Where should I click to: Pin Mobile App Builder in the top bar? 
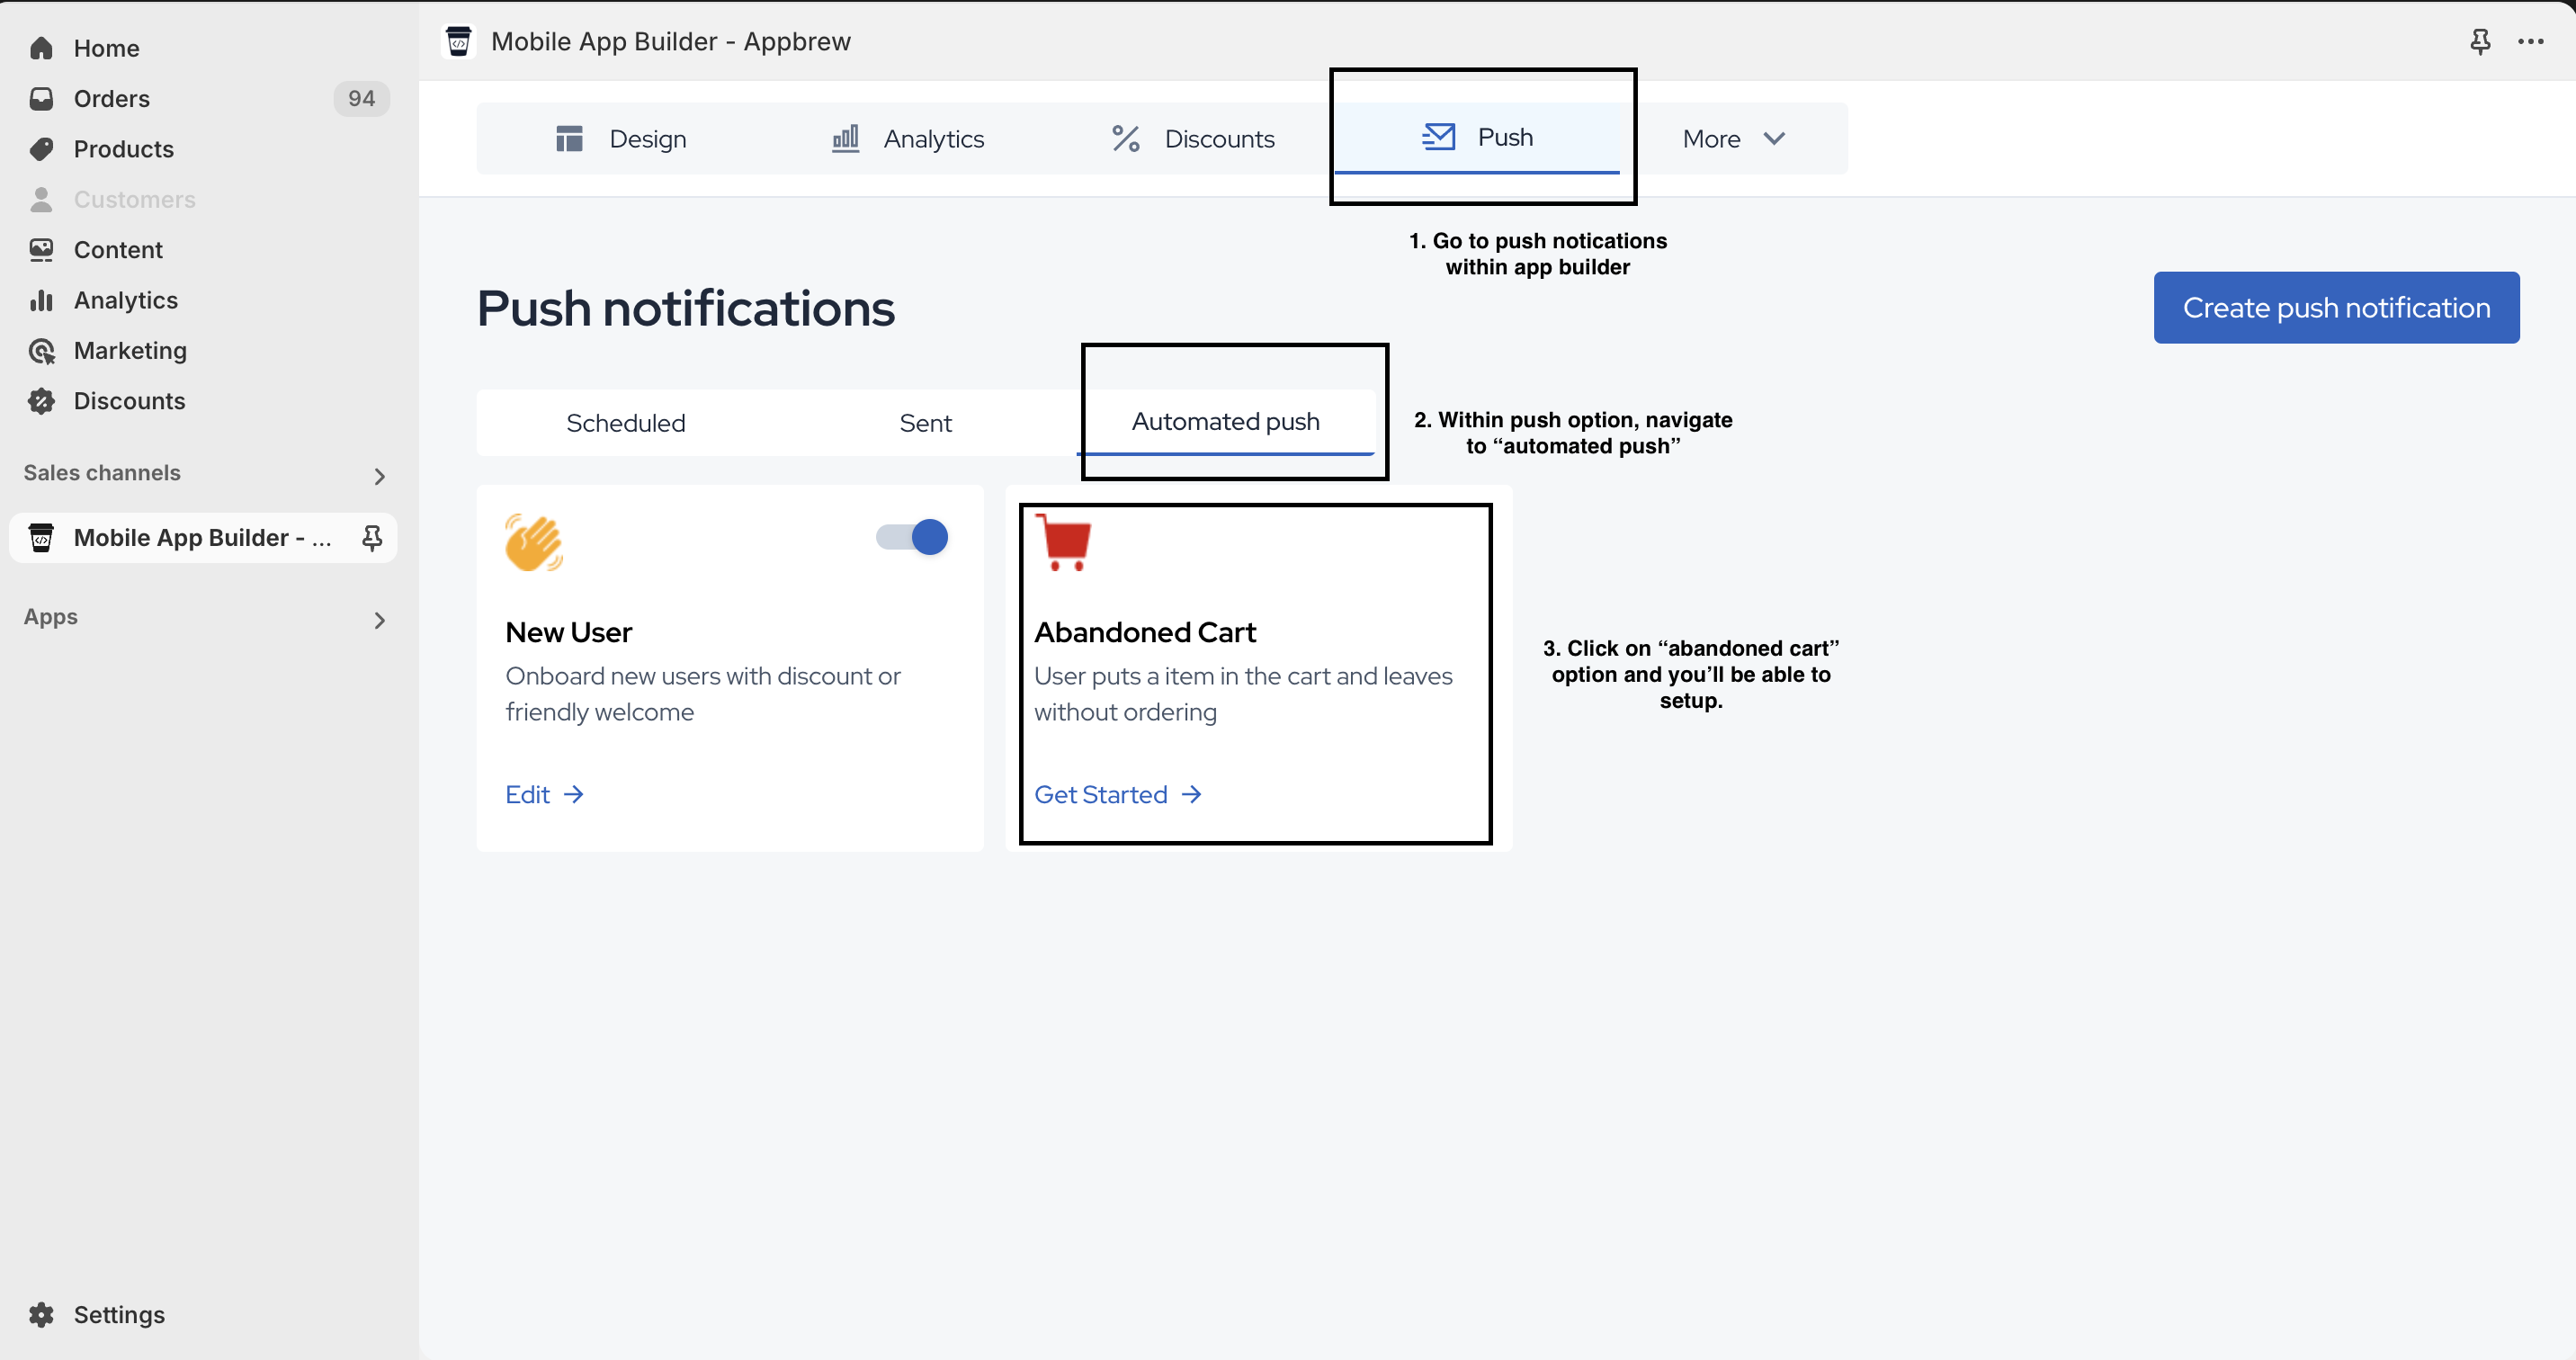(x=2480, y=41)
